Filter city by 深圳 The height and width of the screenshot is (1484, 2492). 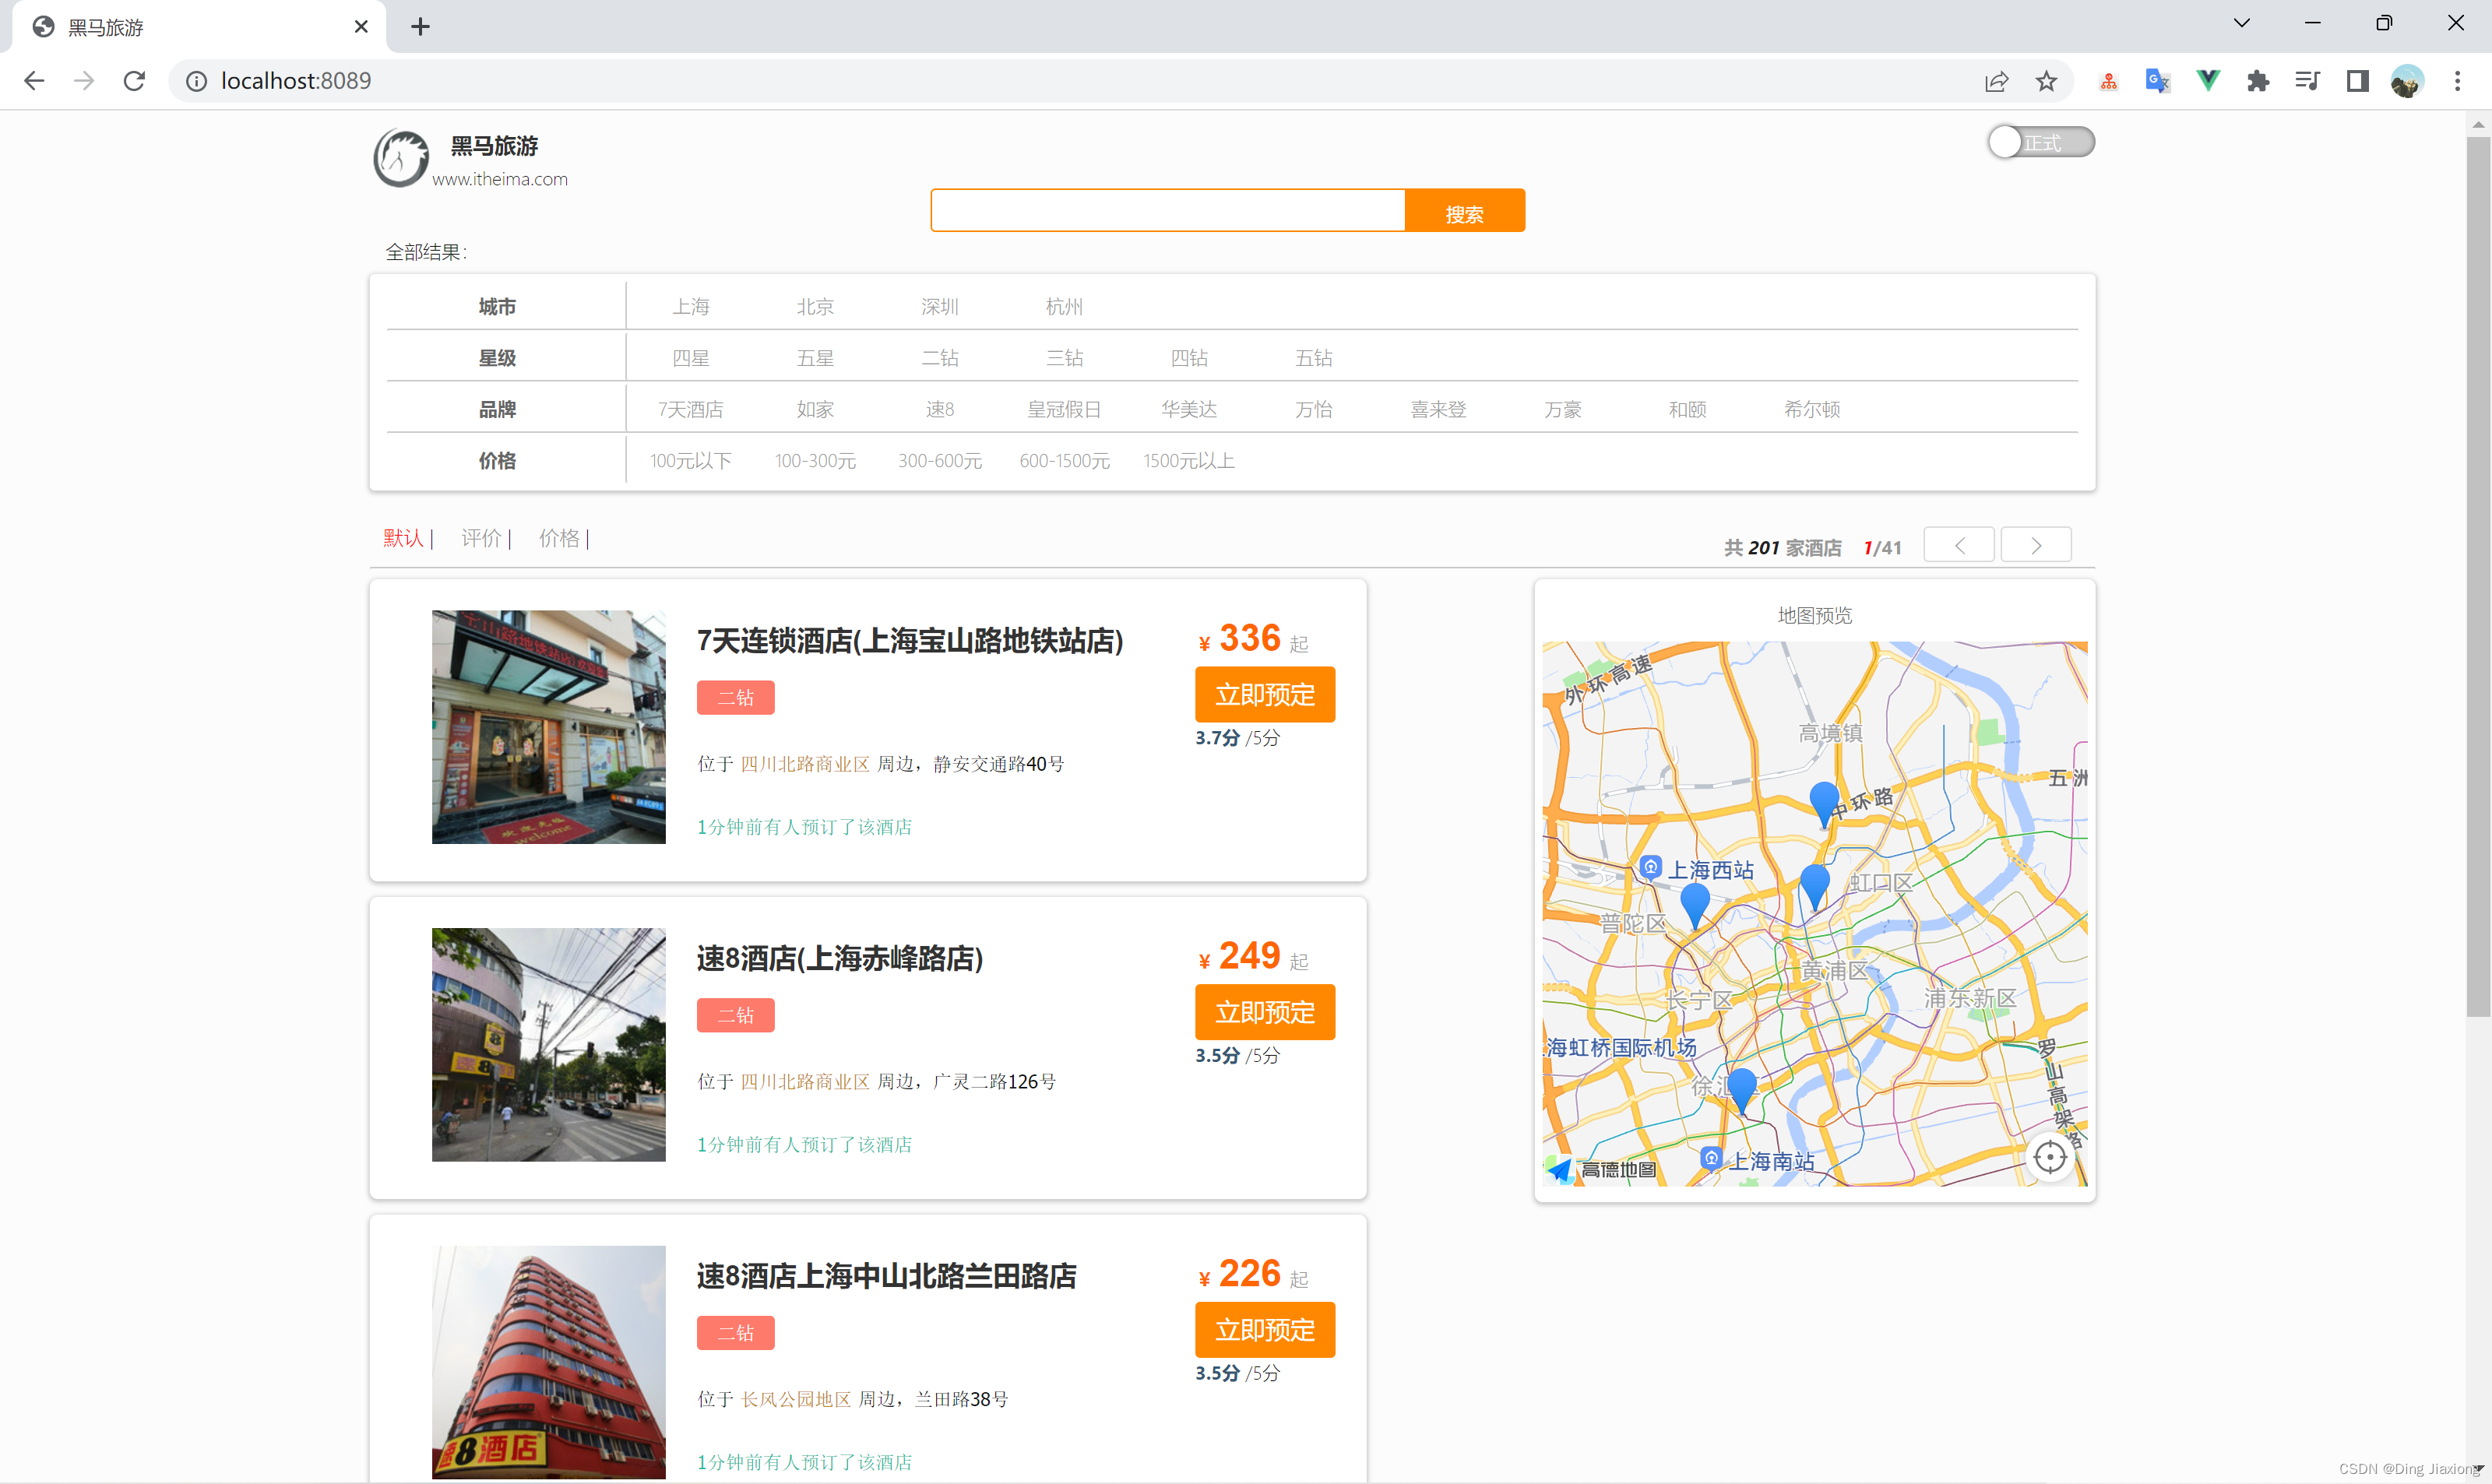click(939, 306)
